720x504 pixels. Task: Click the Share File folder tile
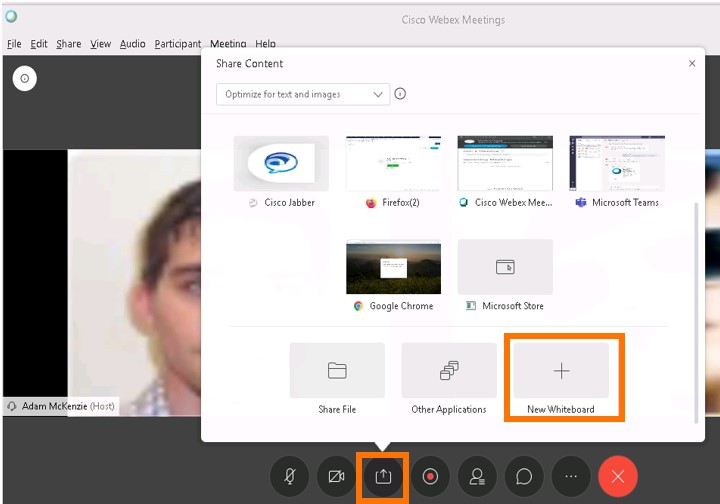(x=337, y=370)
